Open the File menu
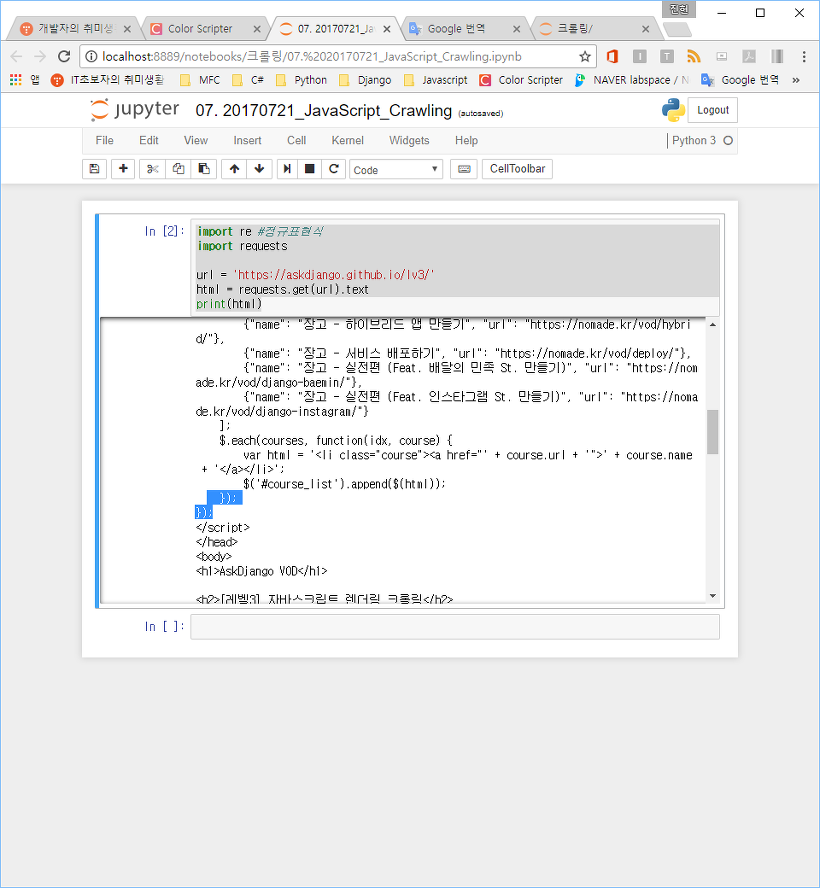This screenshot has width=820, height=888. (104, 140)
